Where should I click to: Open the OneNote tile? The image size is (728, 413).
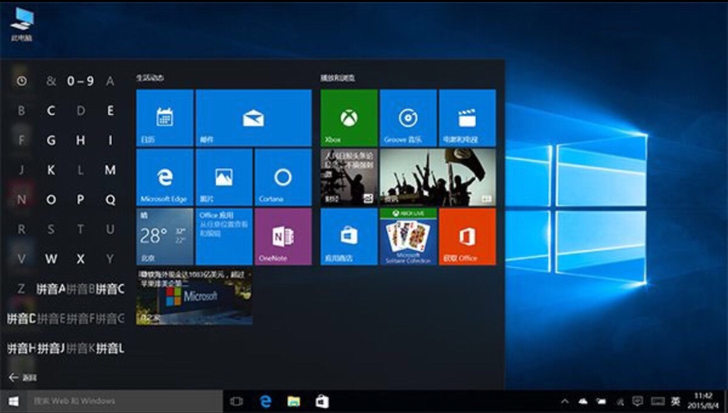point(283,237)
